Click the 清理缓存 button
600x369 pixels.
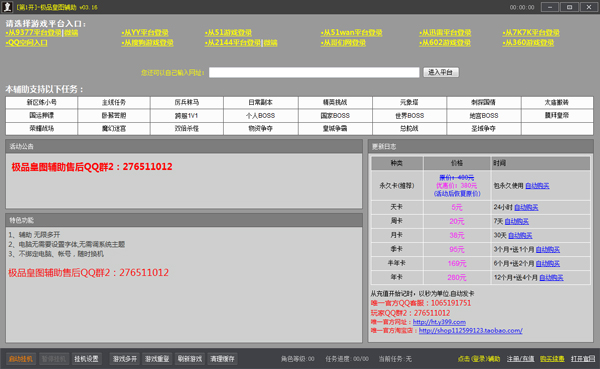coord(222,359)
